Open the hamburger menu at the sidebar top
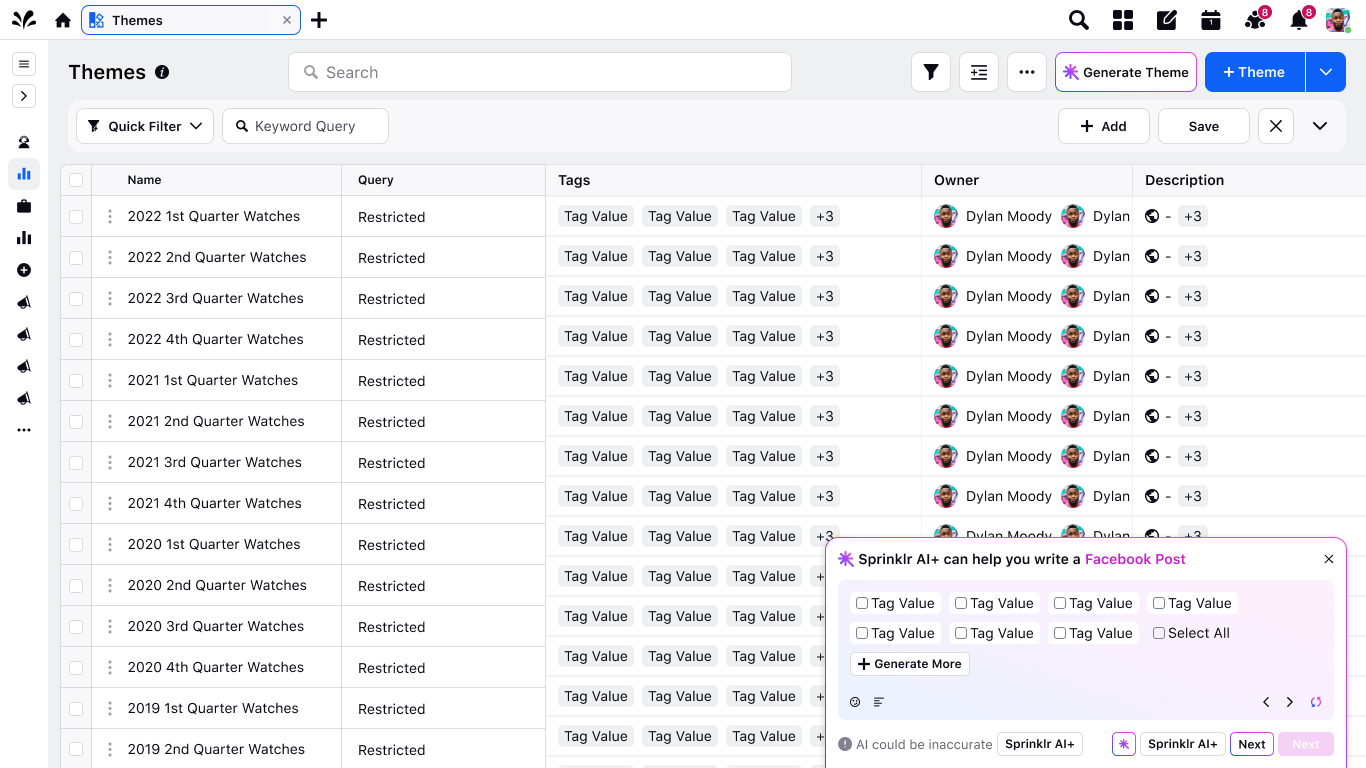Image resolution: width=1366 pixels, height=768 pixels. point(24,64)
